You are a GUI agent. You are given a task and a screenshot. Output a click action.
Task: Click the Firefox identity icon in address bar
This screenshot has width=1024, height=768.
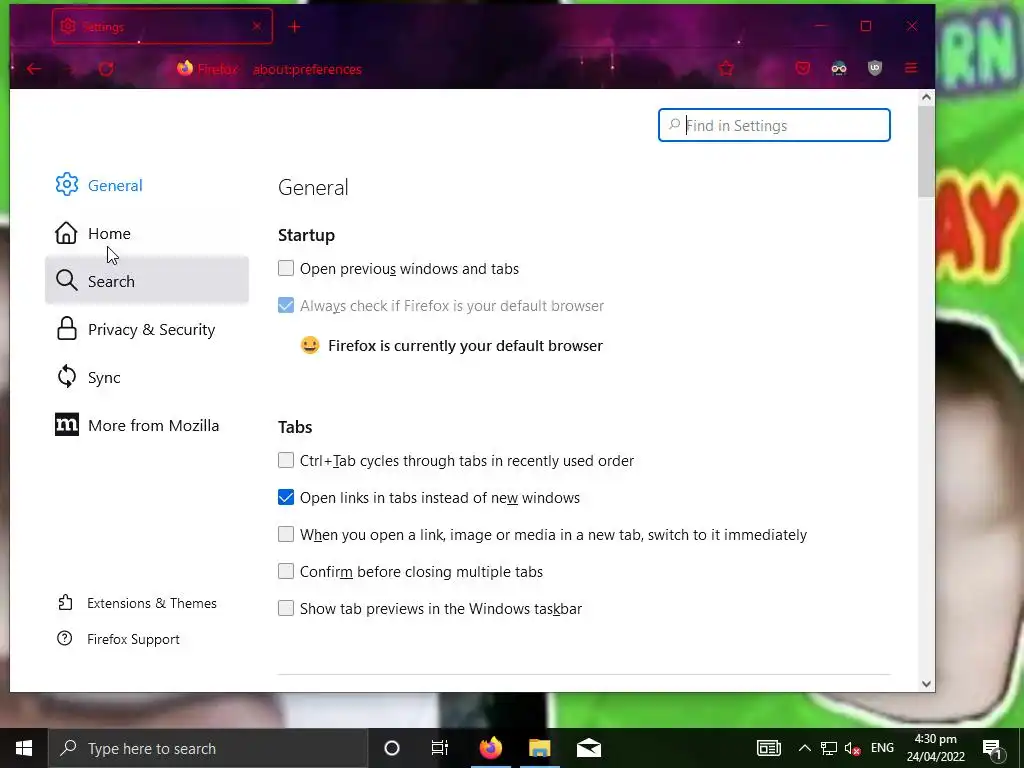tap(185, 68)
